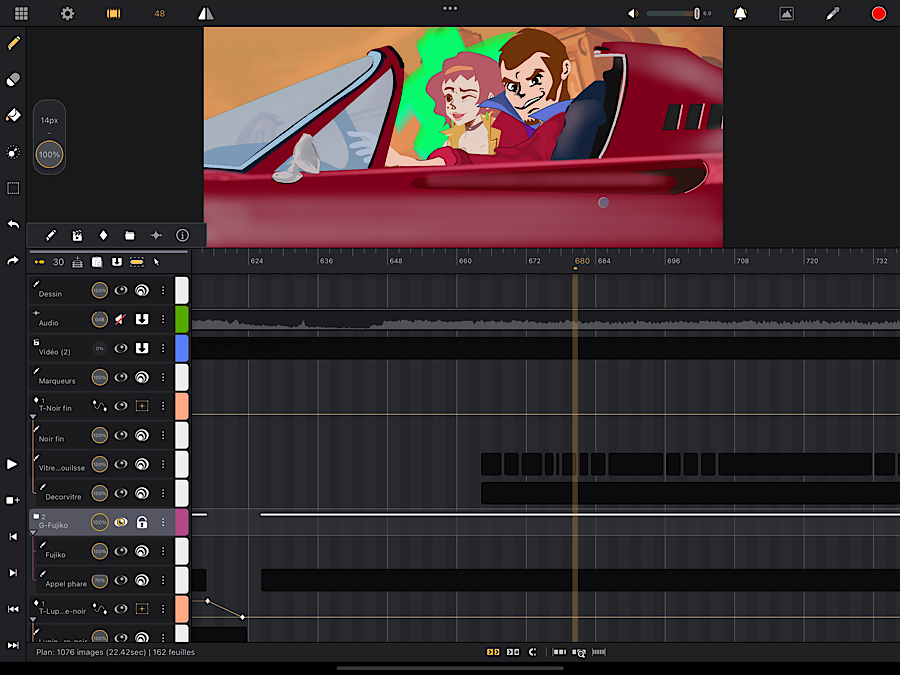Hide the Decorvitre layer
This screenshot has height=675, width=900.
point(121,494)
